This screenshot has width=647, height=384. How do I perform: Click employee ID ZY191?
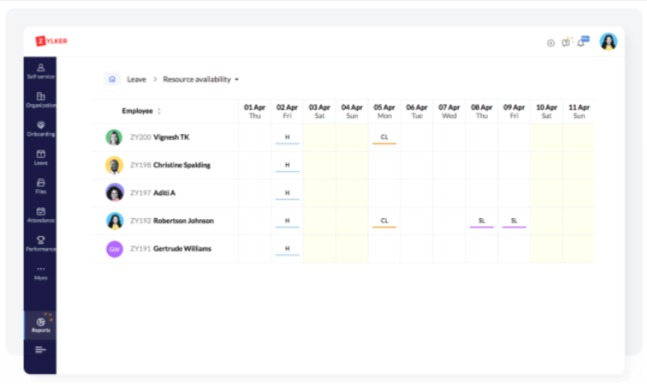tap(140, 248)
